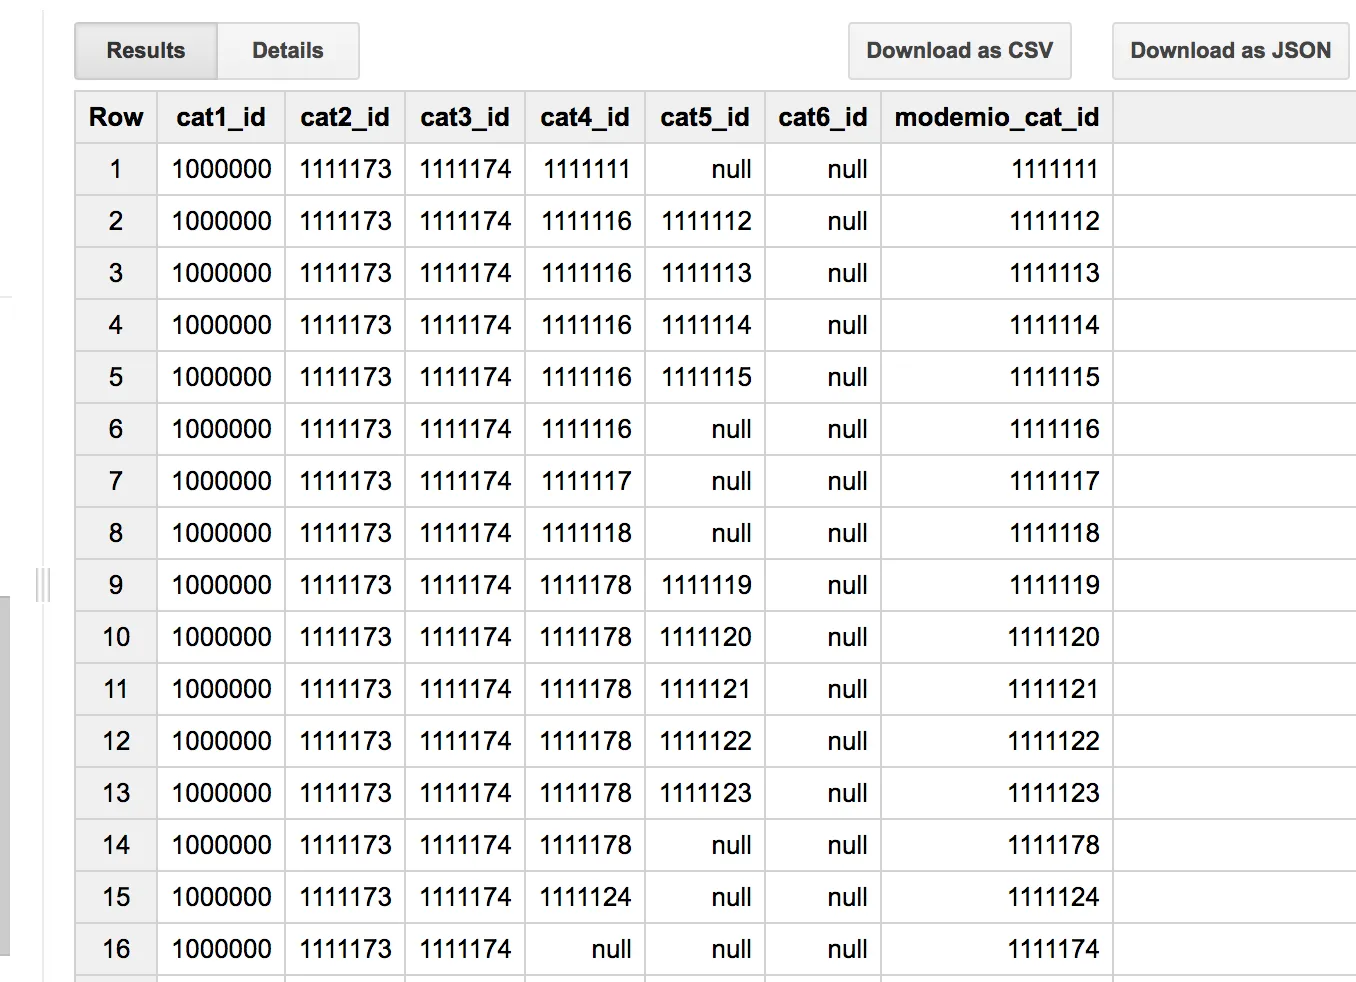The height and width of the screenshot is (982, 1356).
Task: Click row number 16 cell
Action: 116,949
